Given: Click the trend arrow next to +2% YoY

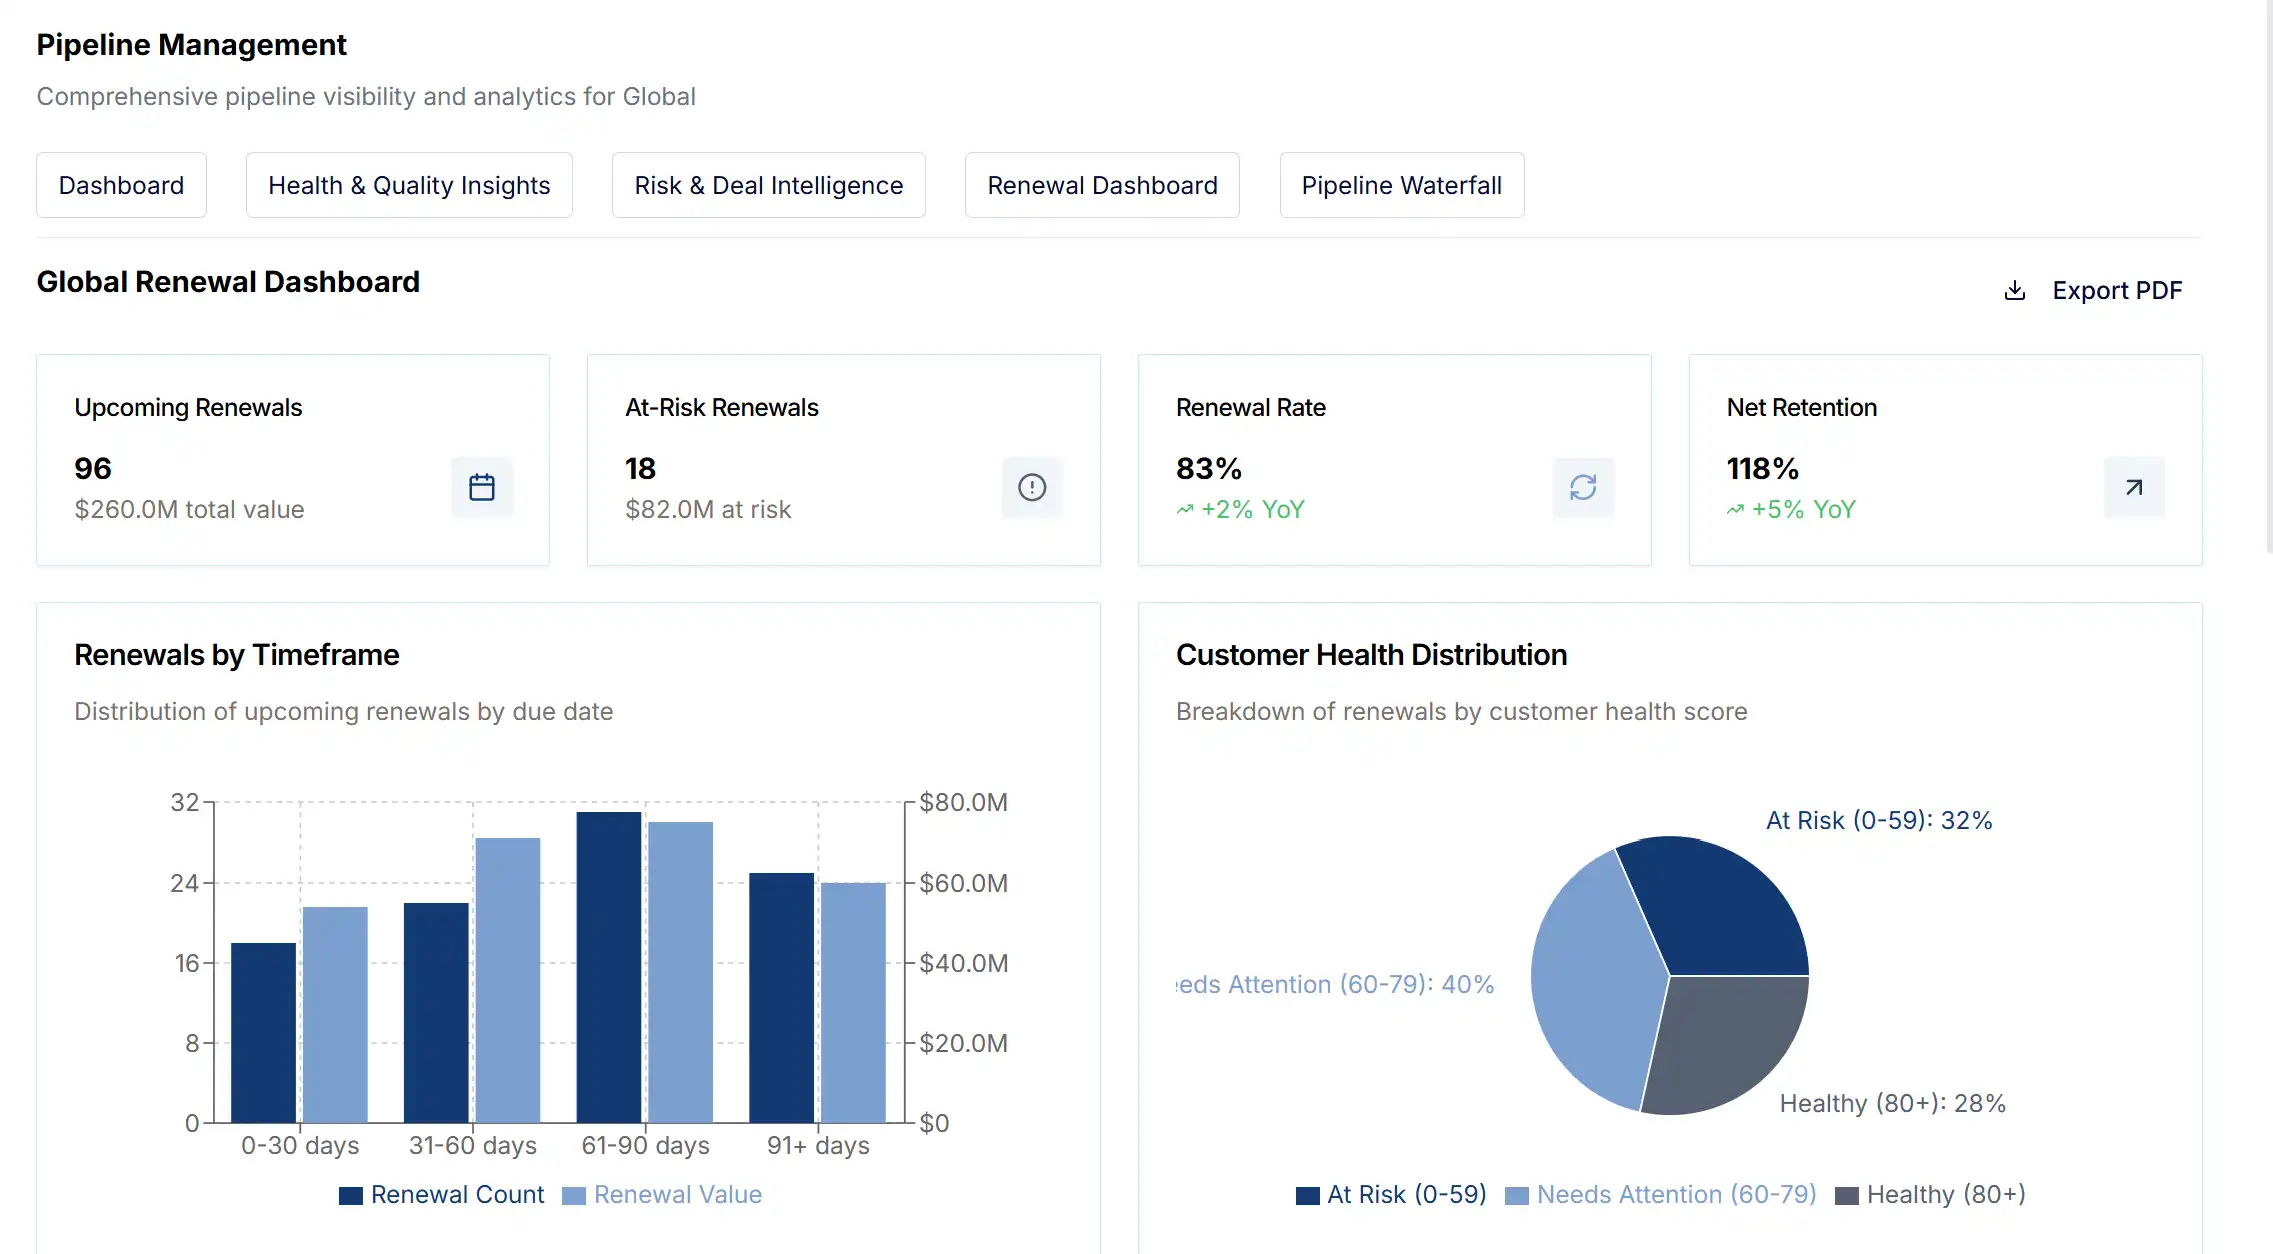Looking at the screenshot, I should coord(1185,510).
